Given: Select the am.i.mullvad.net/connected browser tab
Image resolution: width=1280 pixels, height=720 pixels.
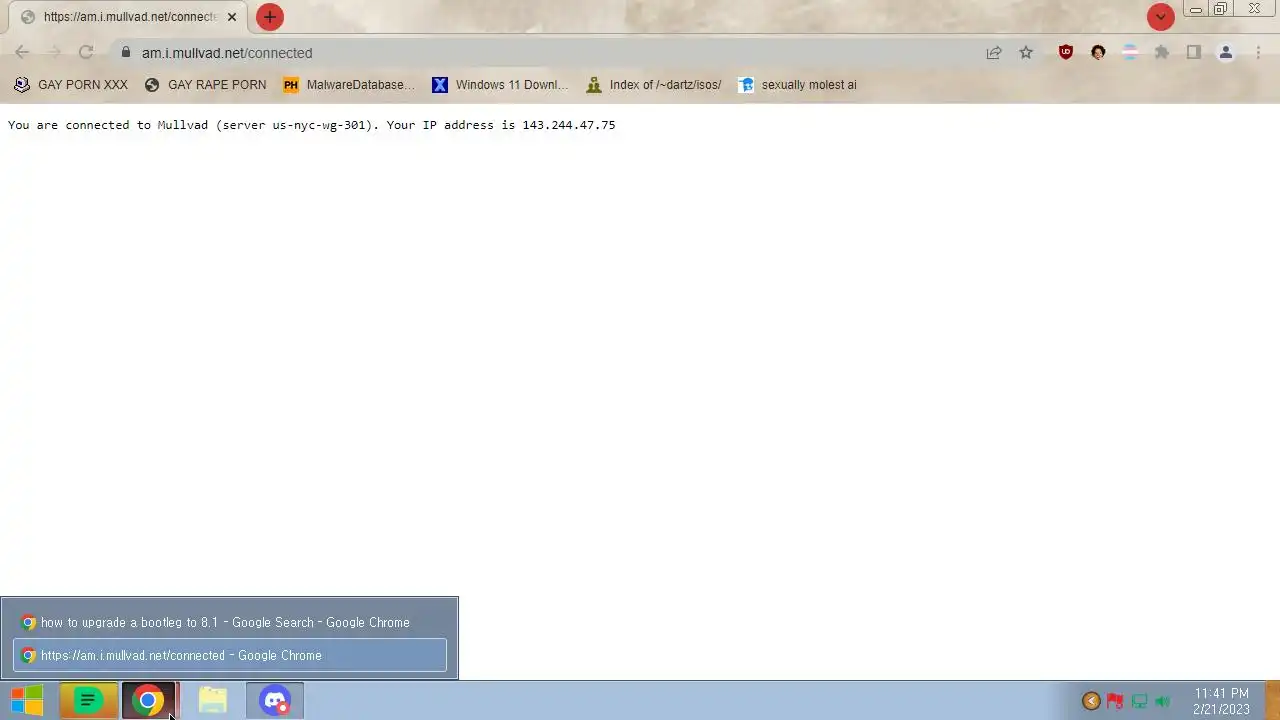Looking at the screenshot, I should [x=128, y=17].
